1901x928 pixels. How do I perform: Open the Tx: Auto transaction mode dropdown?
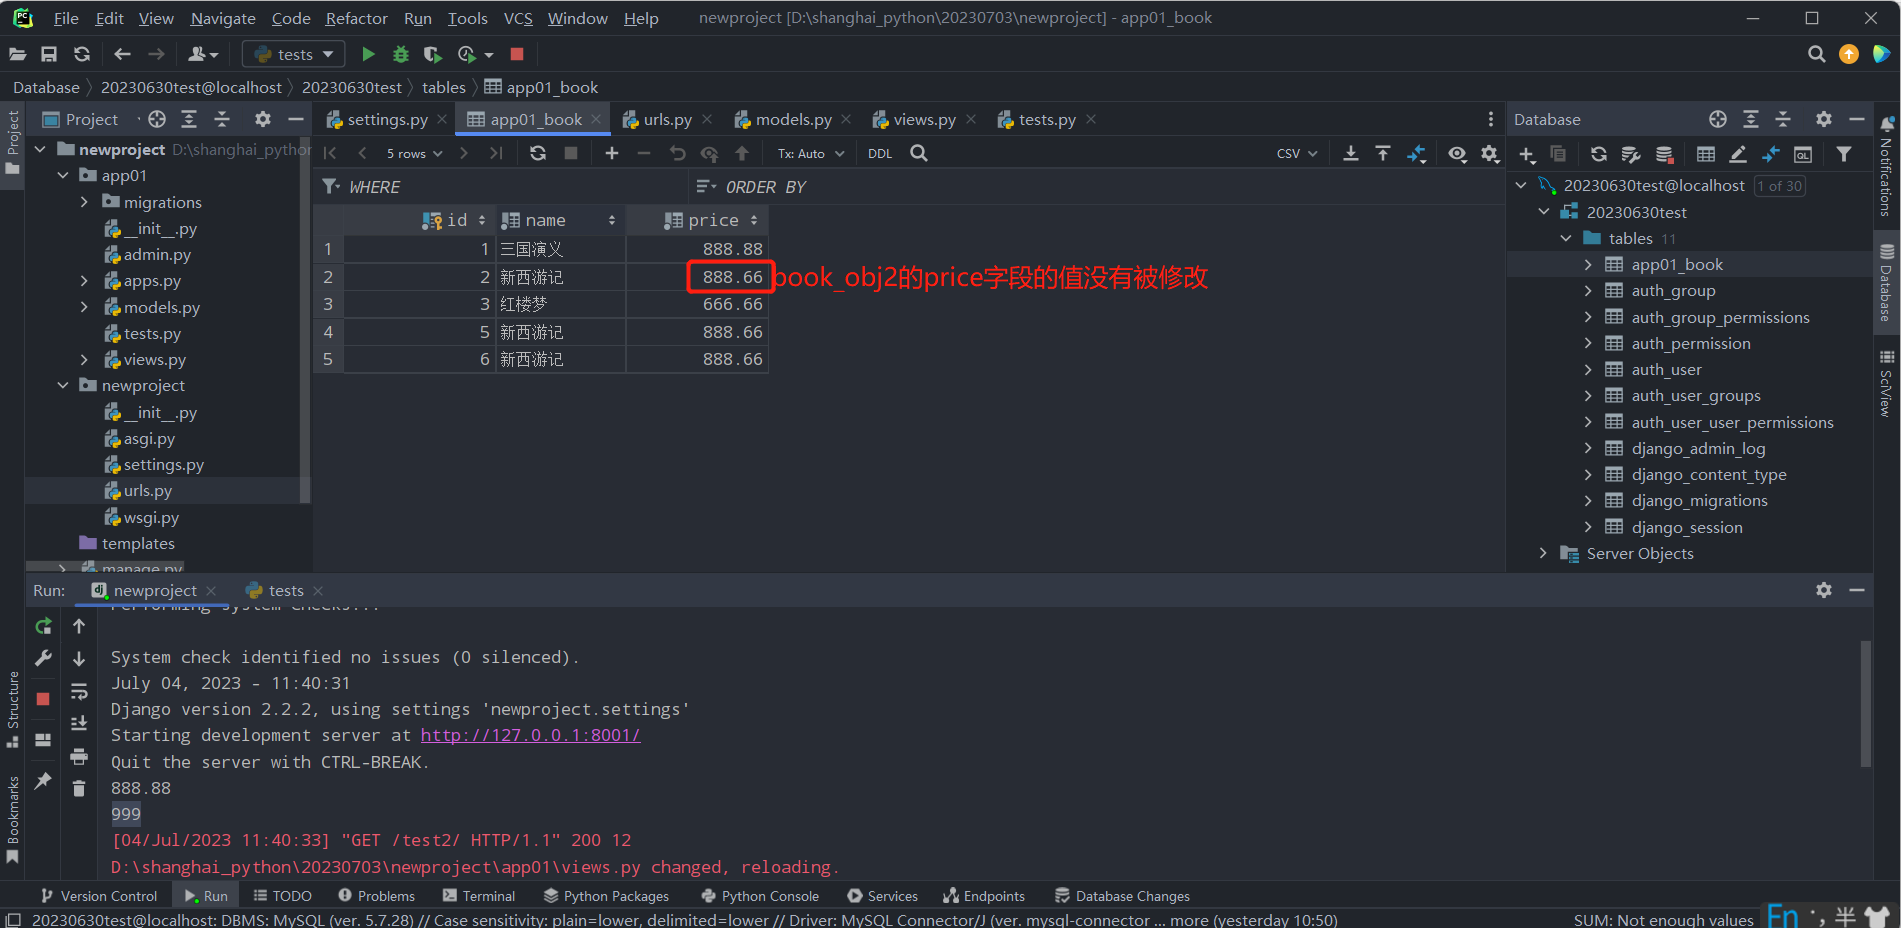(x=811, y=153)
